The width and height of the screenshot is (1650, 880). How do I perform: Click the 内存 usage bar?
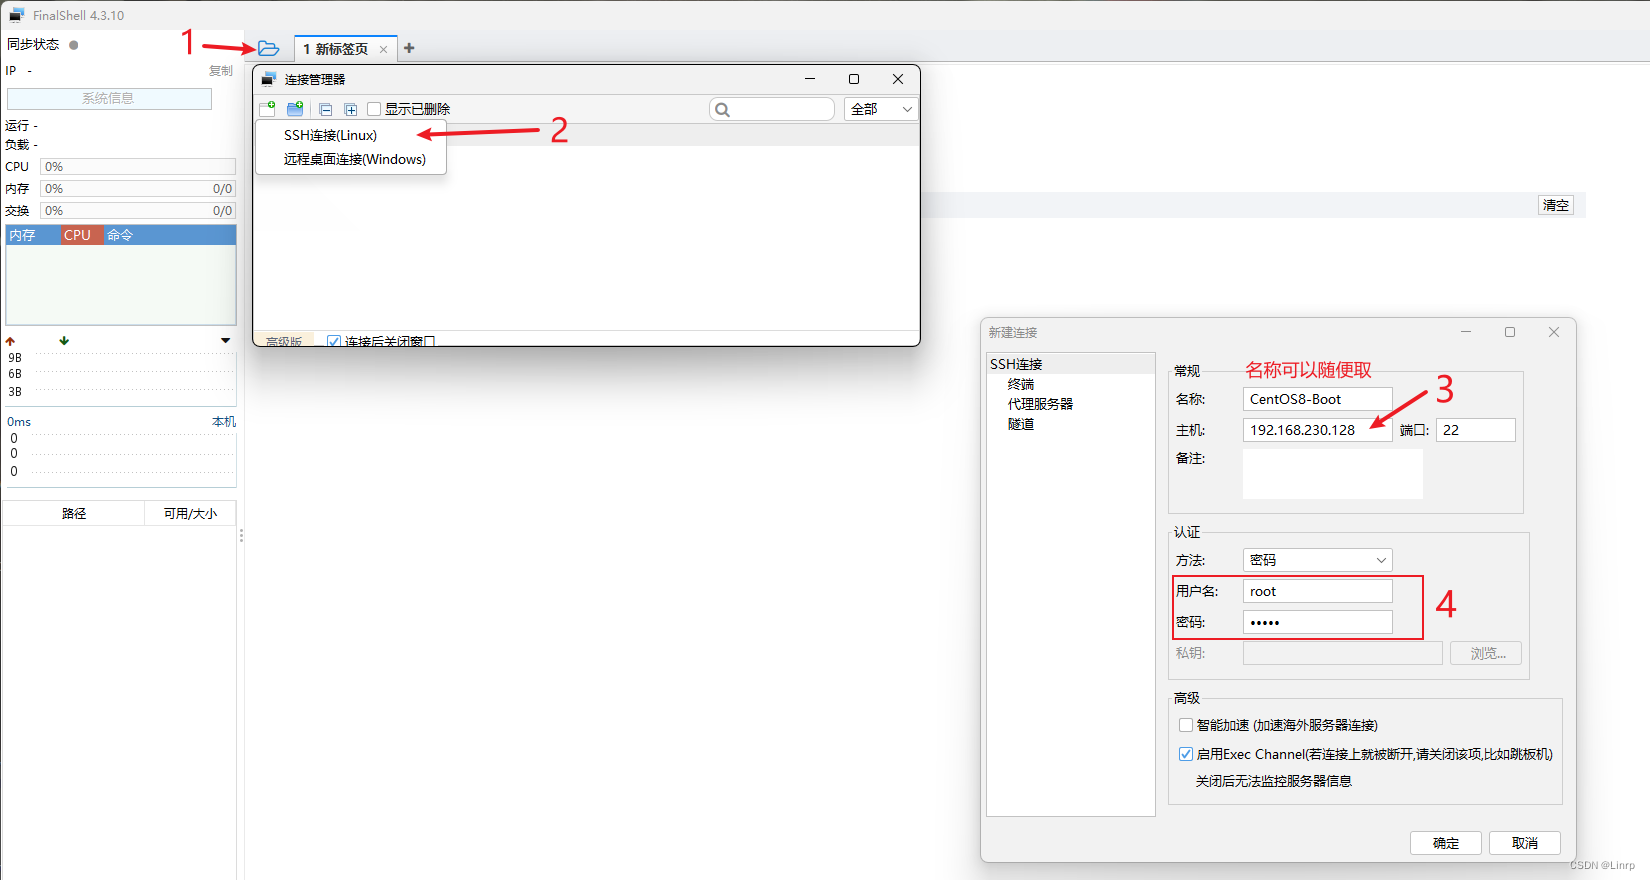138,189
